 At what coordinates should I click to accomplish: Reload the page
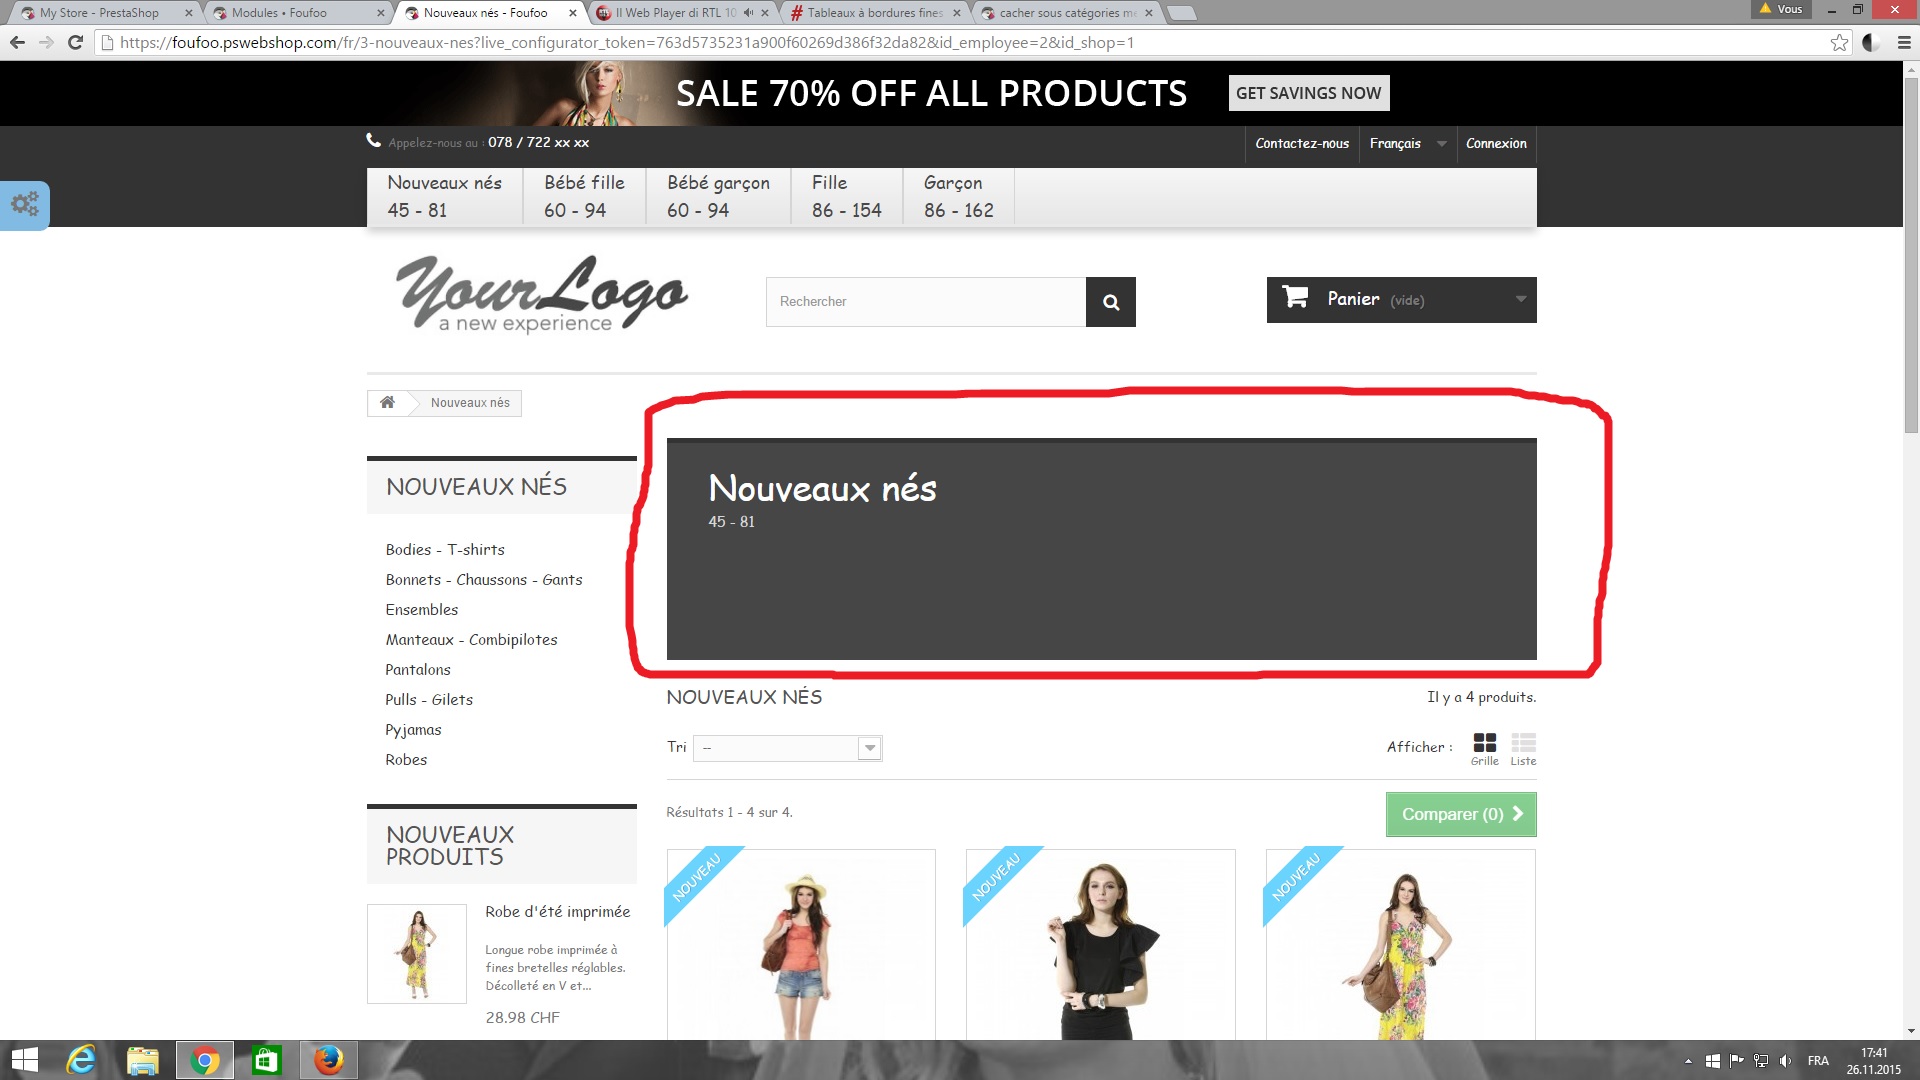coord(75,42)
